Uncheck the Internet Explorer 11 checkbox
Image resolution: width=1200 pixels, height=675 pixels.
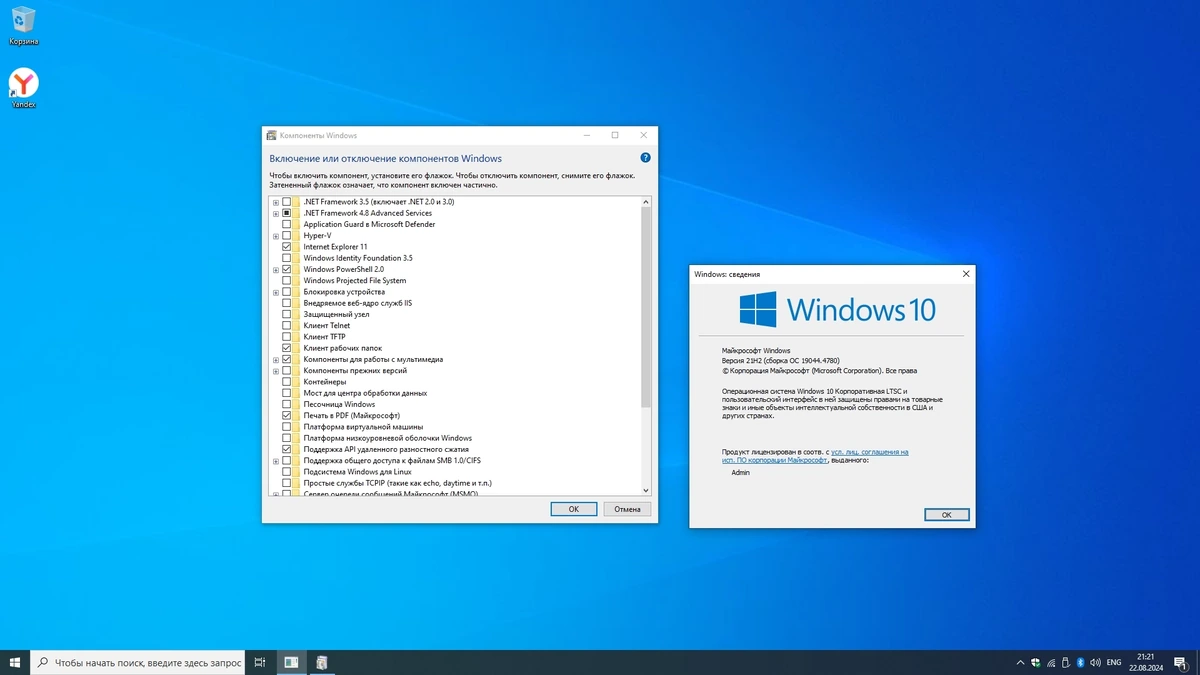pos(287,246)
